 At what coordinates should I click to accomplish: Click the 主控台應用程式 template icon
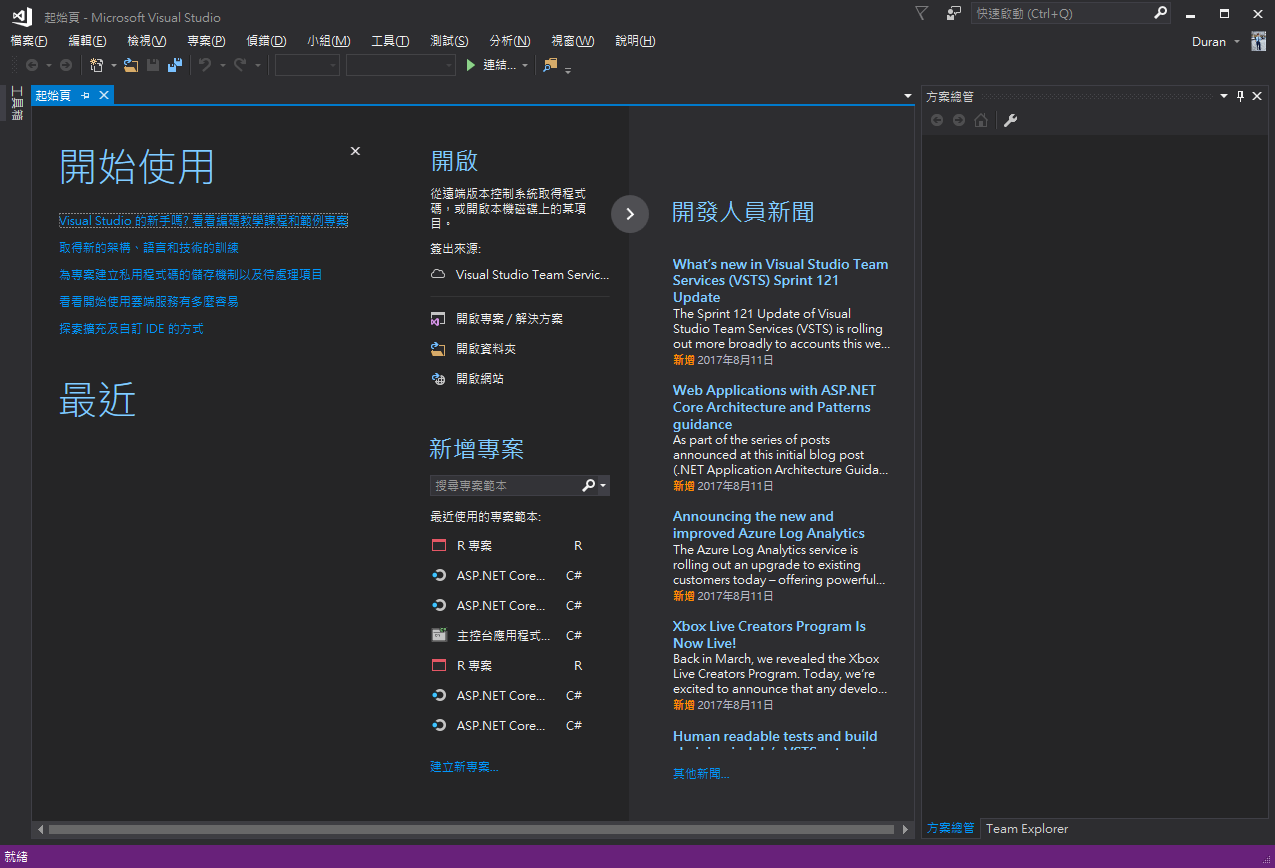(438, 635)
